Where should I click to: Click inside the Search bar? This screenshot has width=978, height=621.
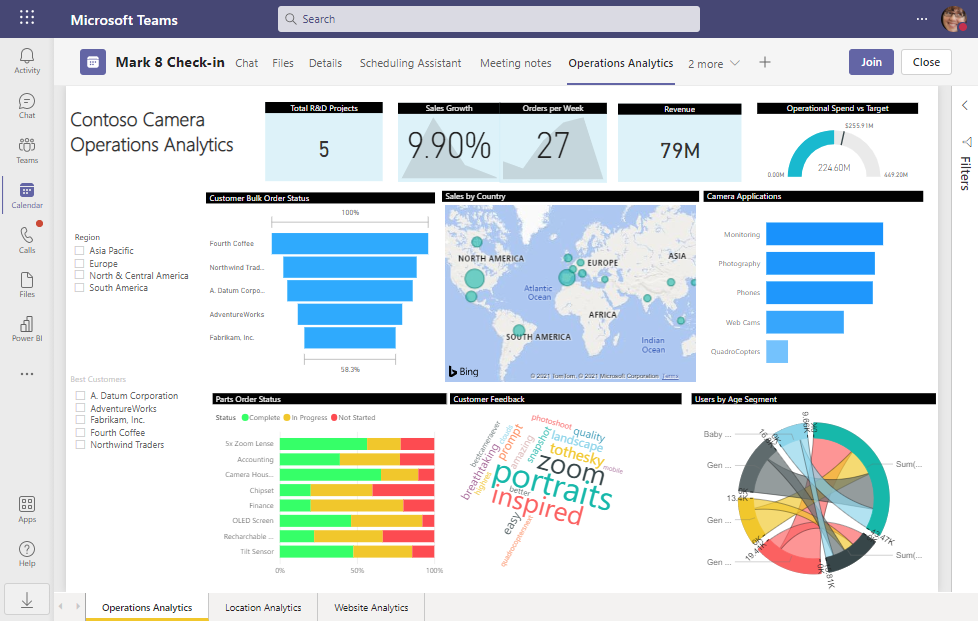488,19
